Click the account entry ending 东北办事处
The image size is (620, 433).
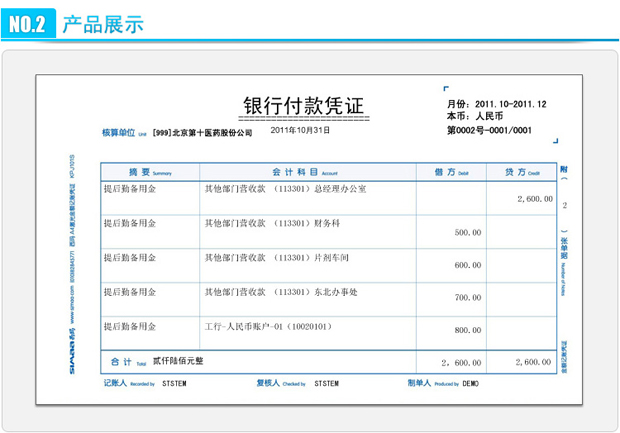pos(281,292)
